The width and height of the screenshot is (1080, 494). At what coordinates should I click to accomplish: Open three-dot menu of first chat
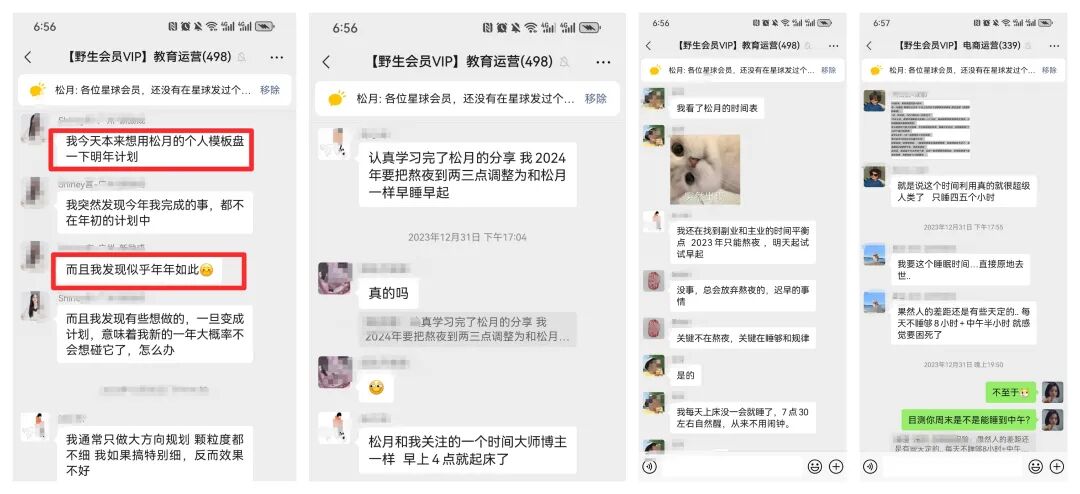(x=277, y=57)
